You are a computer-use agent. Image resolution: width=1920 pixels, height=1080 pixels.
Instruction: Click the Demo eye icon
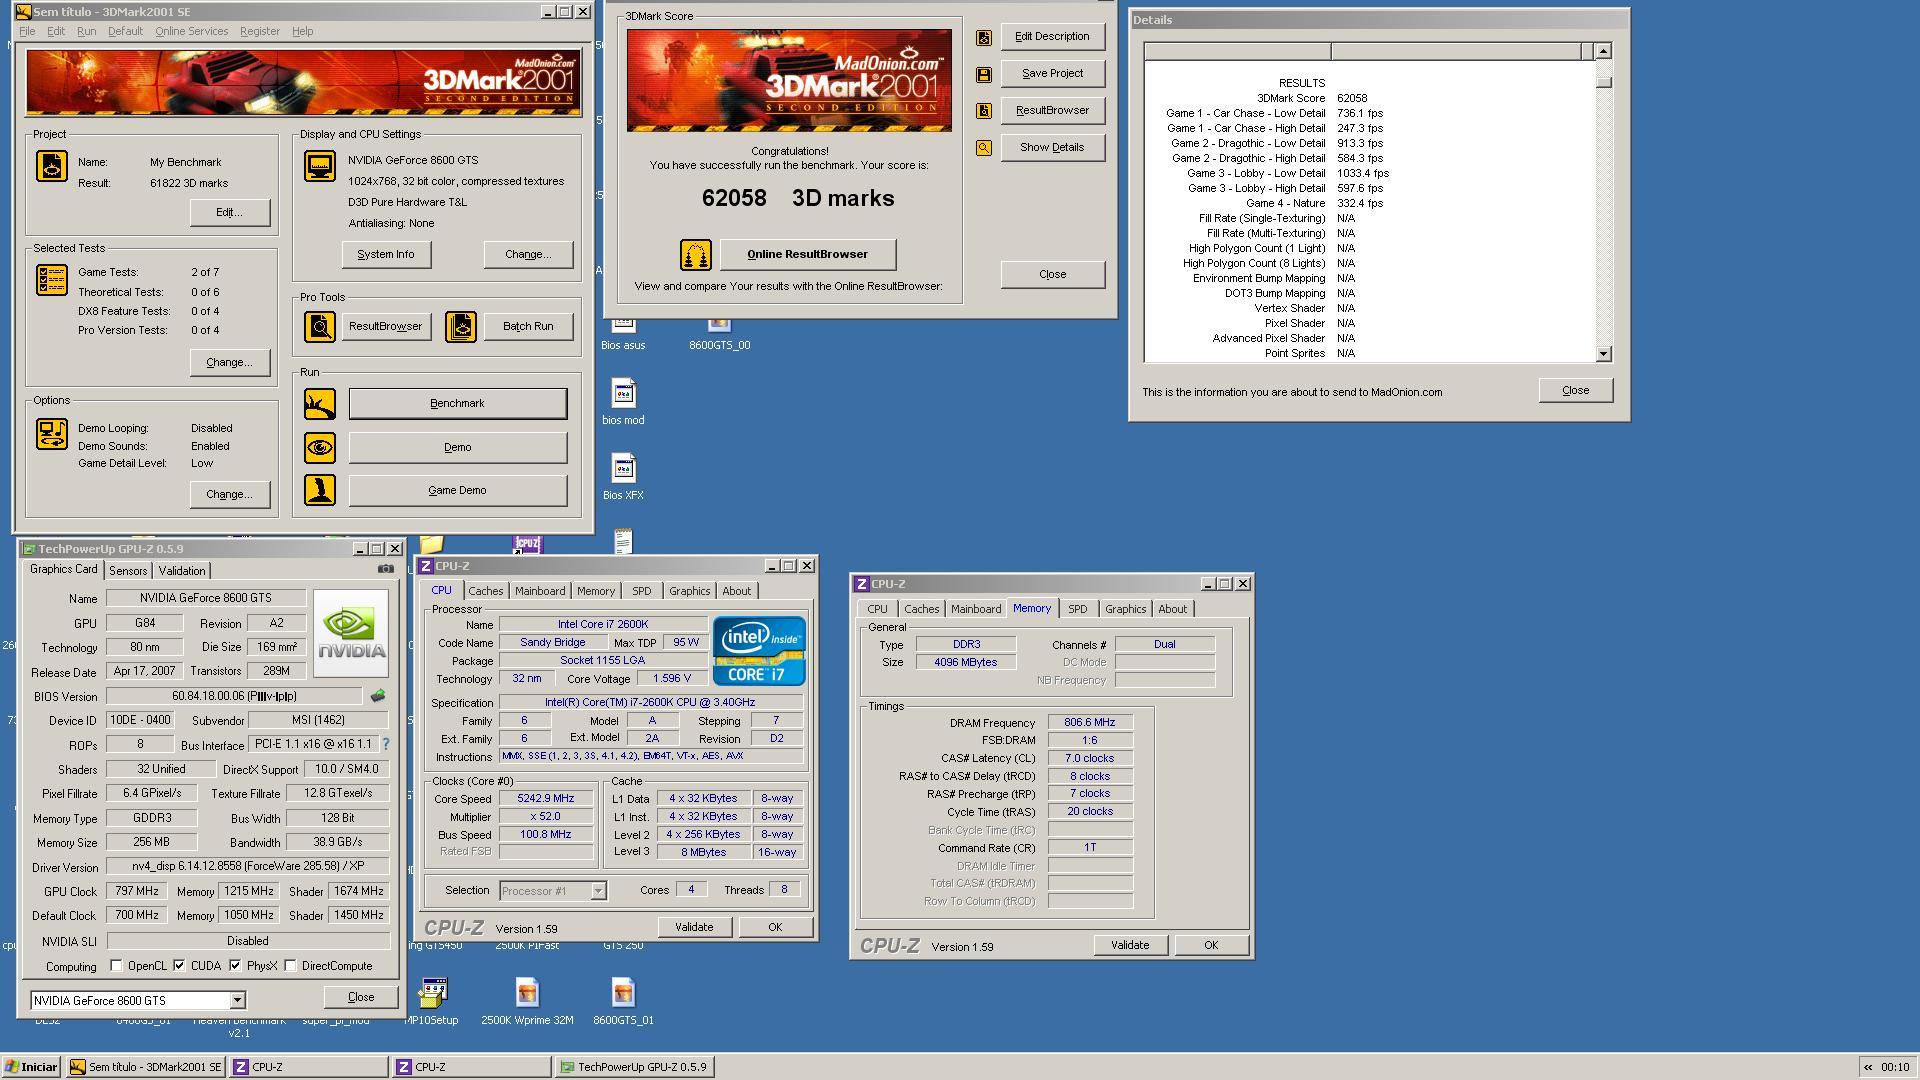click(320, 448)
